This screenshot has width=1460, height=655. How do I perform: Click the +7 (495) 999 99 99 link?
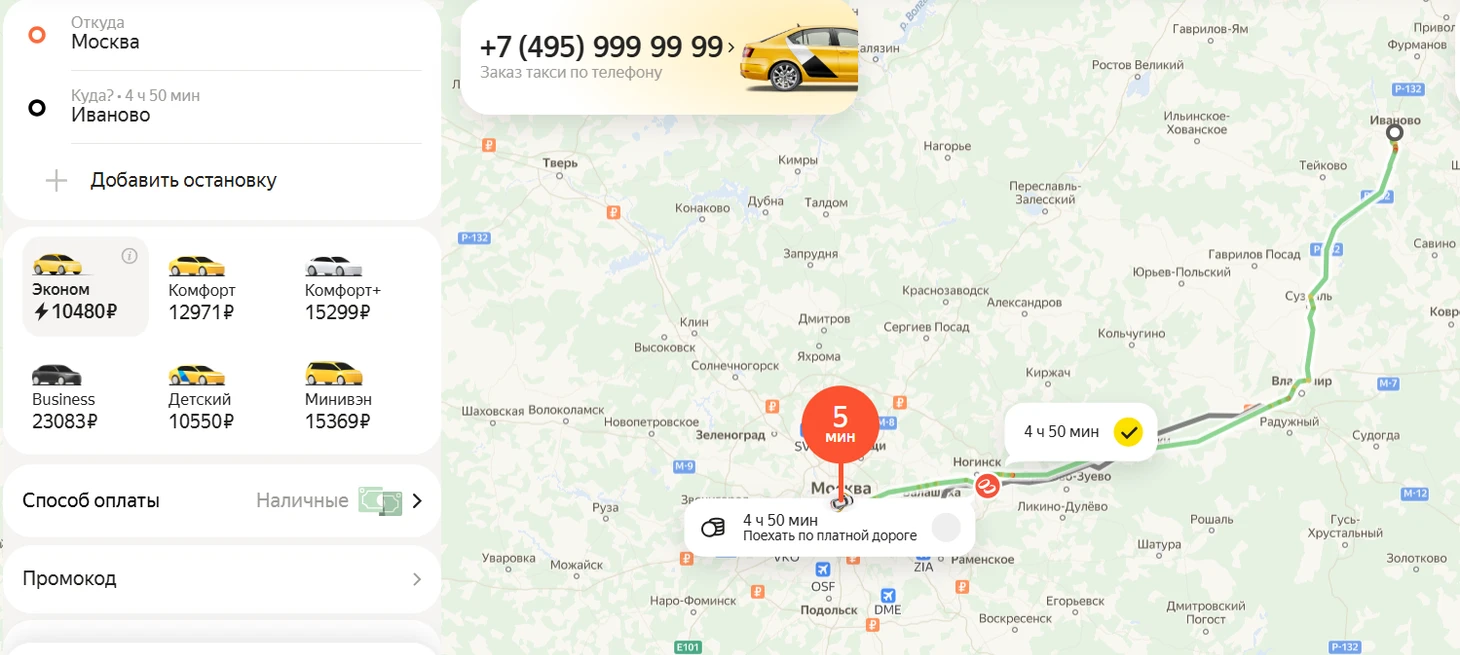pyautogui.click(x=601, y=47)
